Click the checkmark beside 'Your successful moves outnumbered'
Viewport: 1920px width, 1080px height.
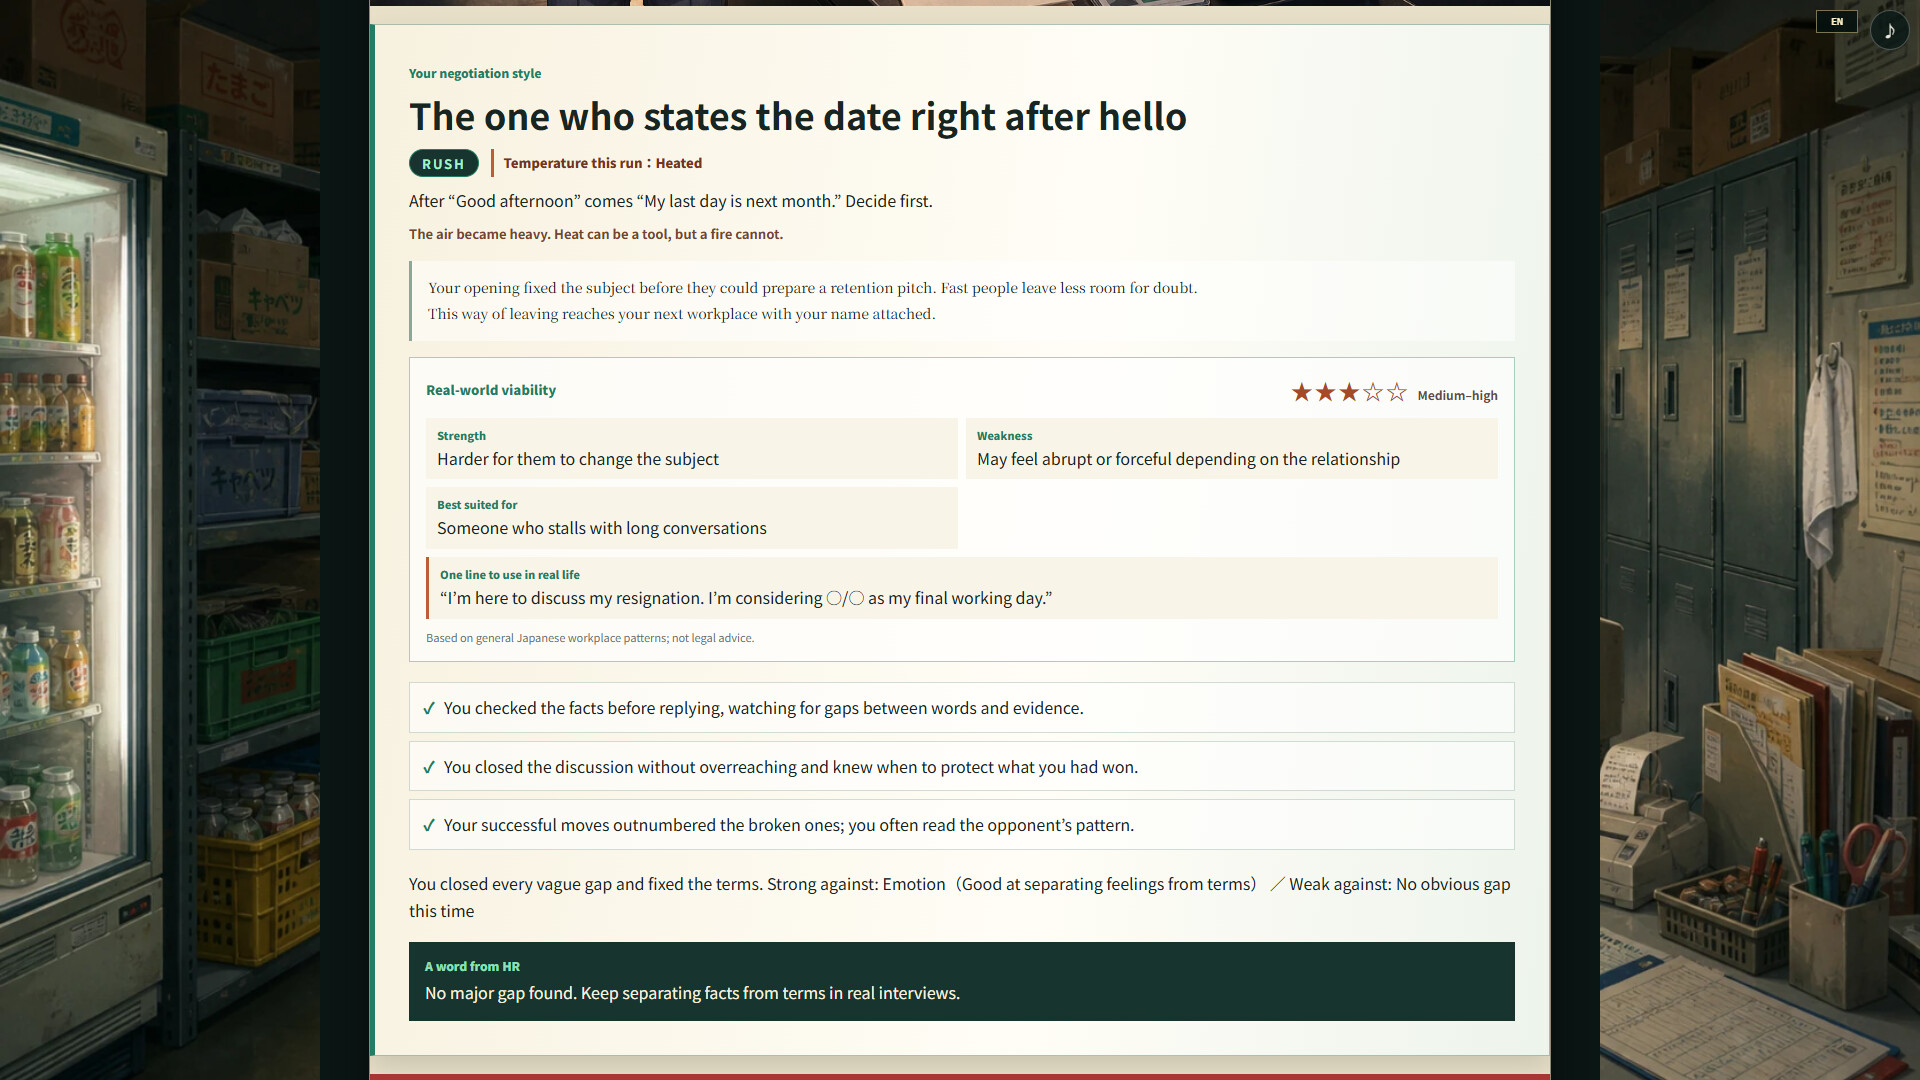[x=429, y=826]
